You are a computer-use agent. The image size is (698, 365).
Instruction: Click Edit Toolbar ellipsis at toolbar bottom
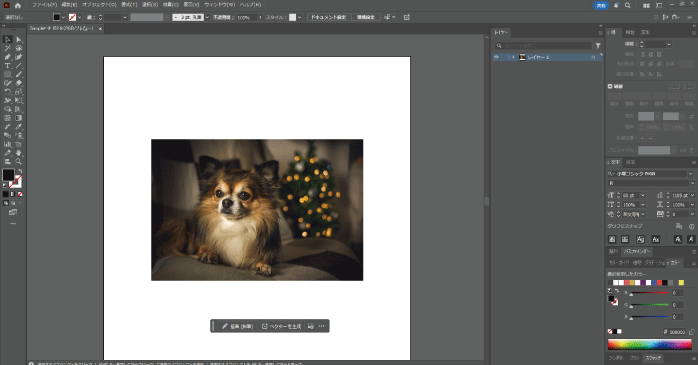[13, 224]
